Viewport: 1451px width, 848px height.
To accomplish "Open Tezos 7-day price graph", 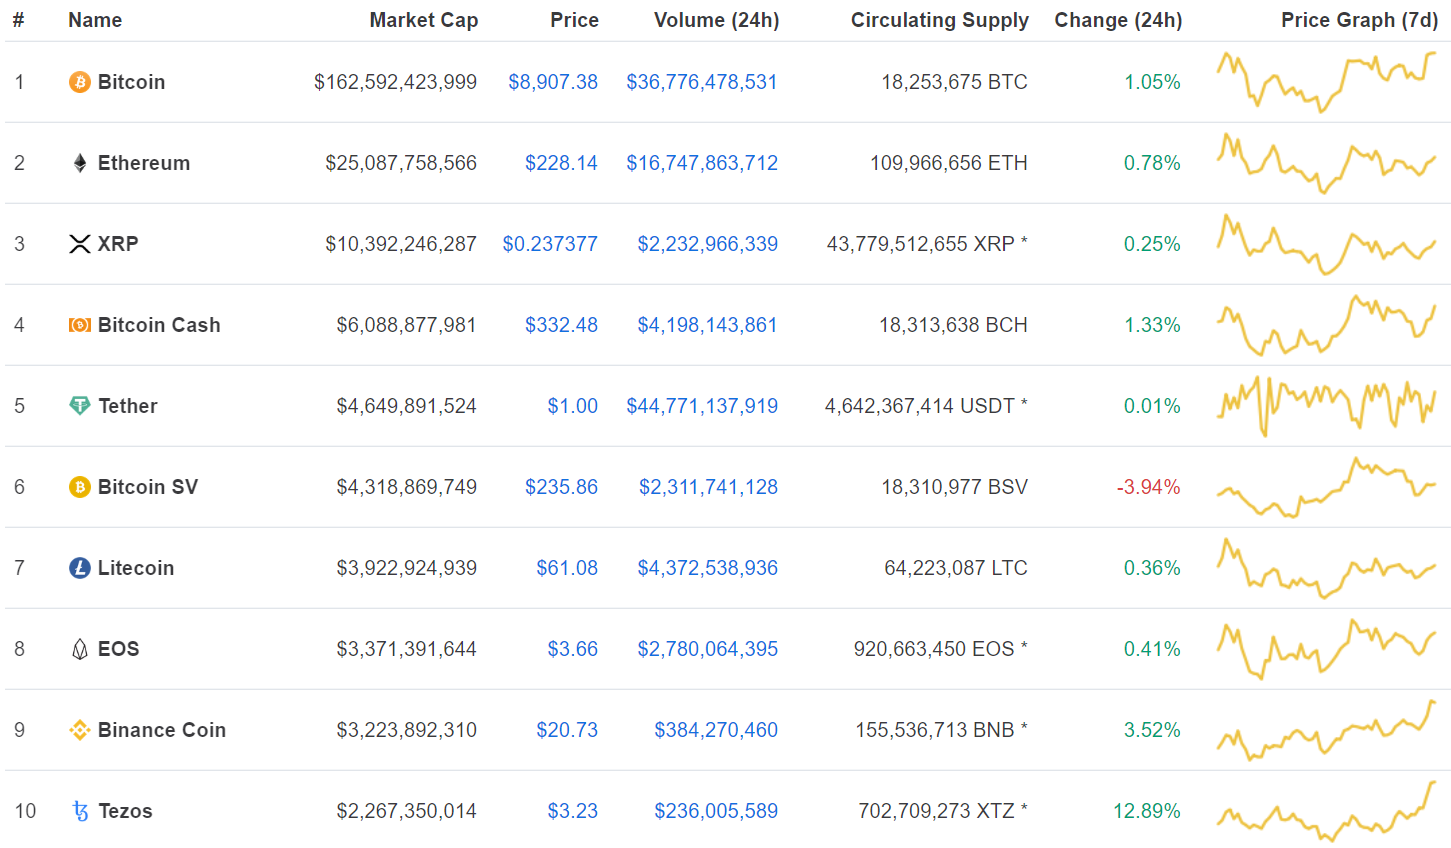I will 1326,811.
